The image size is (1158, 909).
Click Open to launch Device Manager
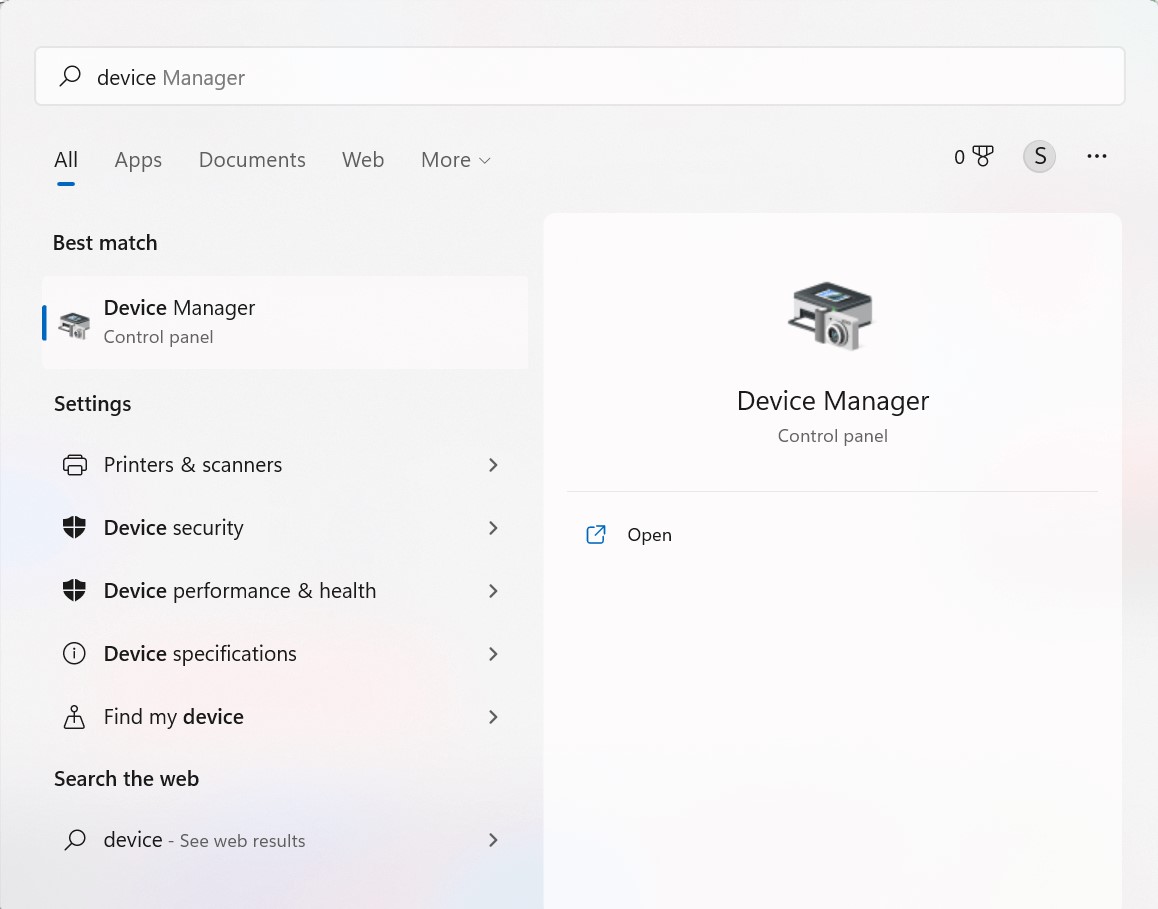pos(650,535)
